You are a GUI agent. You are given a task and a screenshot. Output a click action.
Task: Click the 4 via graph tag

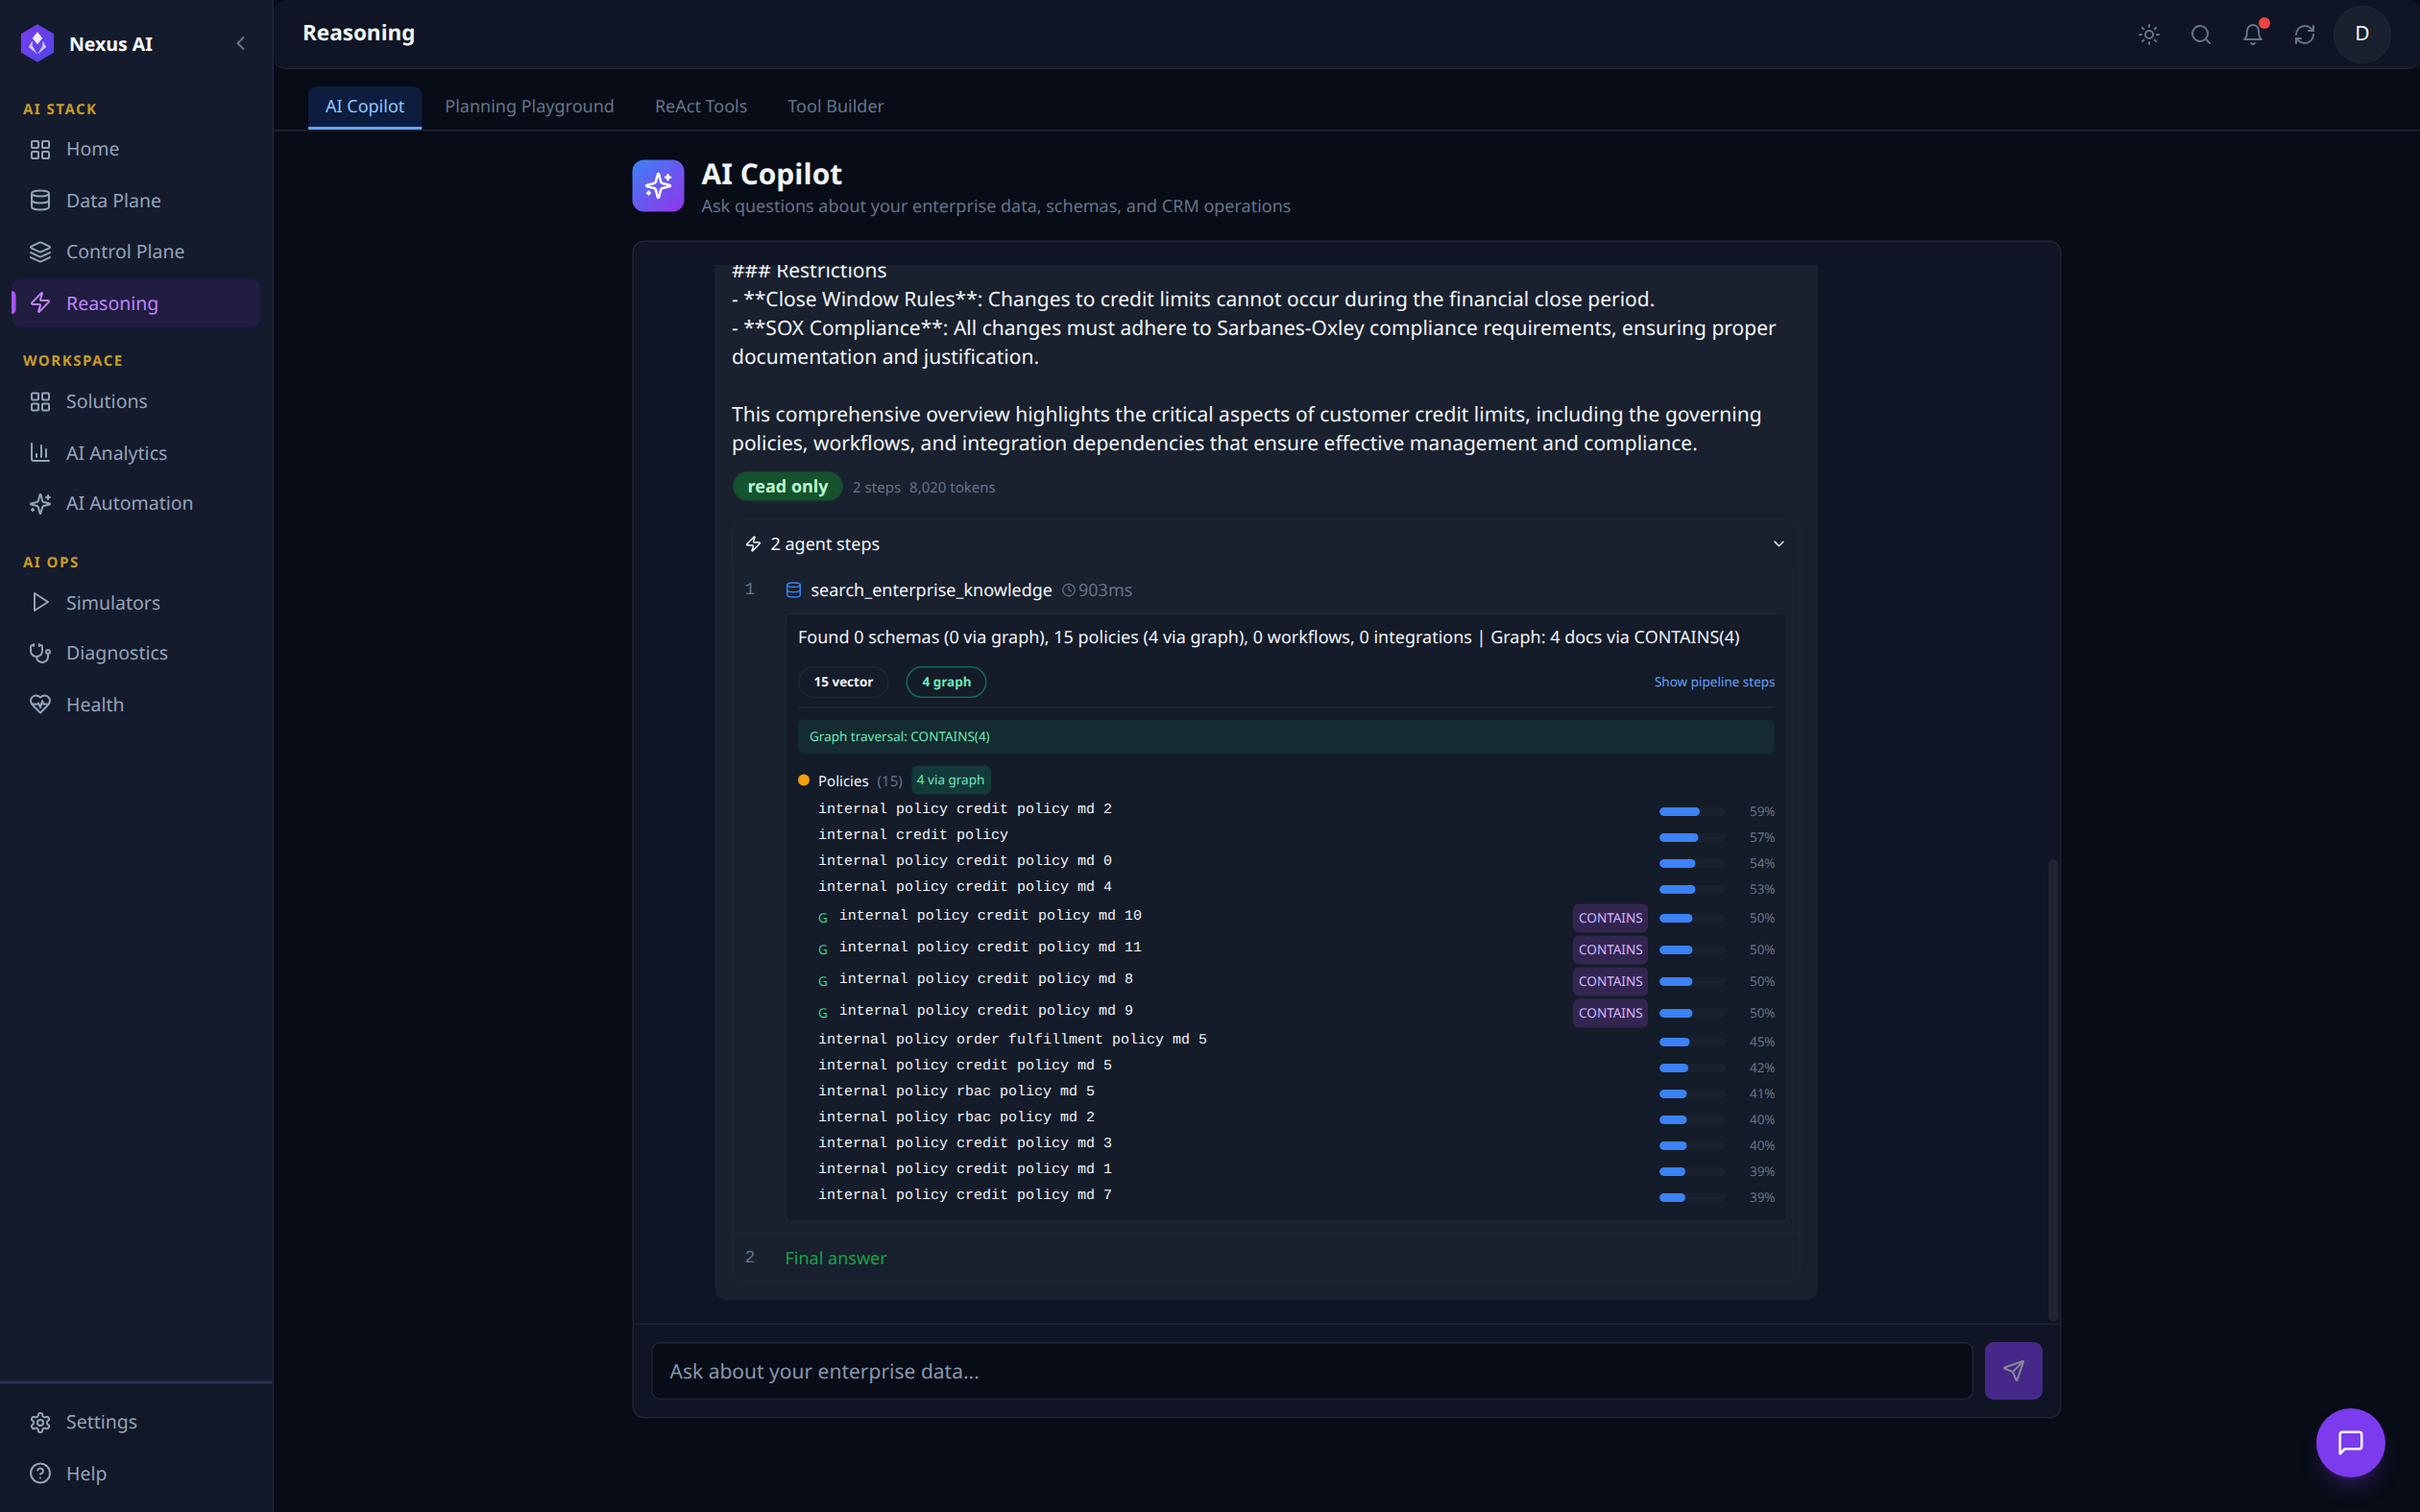(x=950, y=780)
